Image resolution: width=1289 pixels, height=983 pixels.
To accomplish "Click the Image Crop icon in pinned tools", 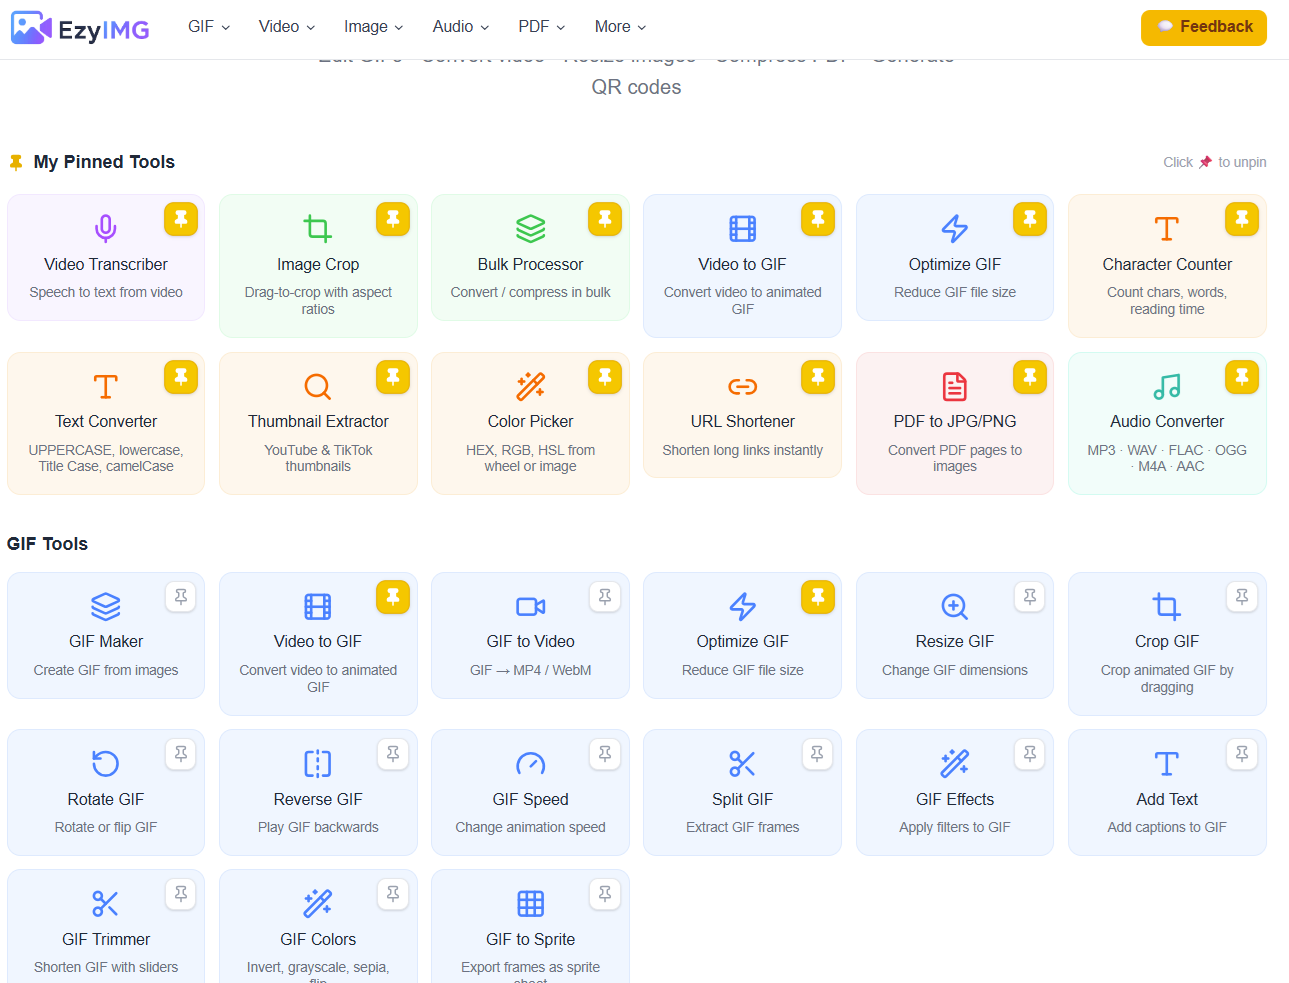I will tap(318, 229).
